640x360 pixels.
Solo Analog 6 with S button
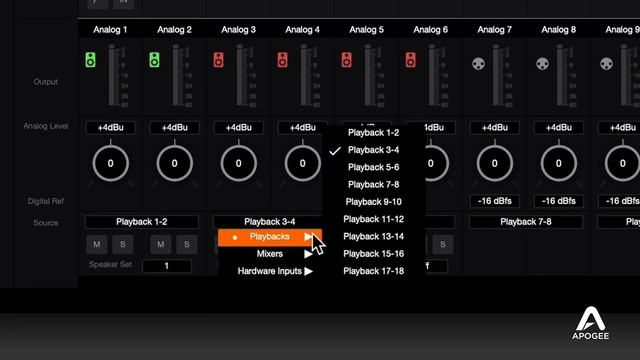click(x=443, y=244)
